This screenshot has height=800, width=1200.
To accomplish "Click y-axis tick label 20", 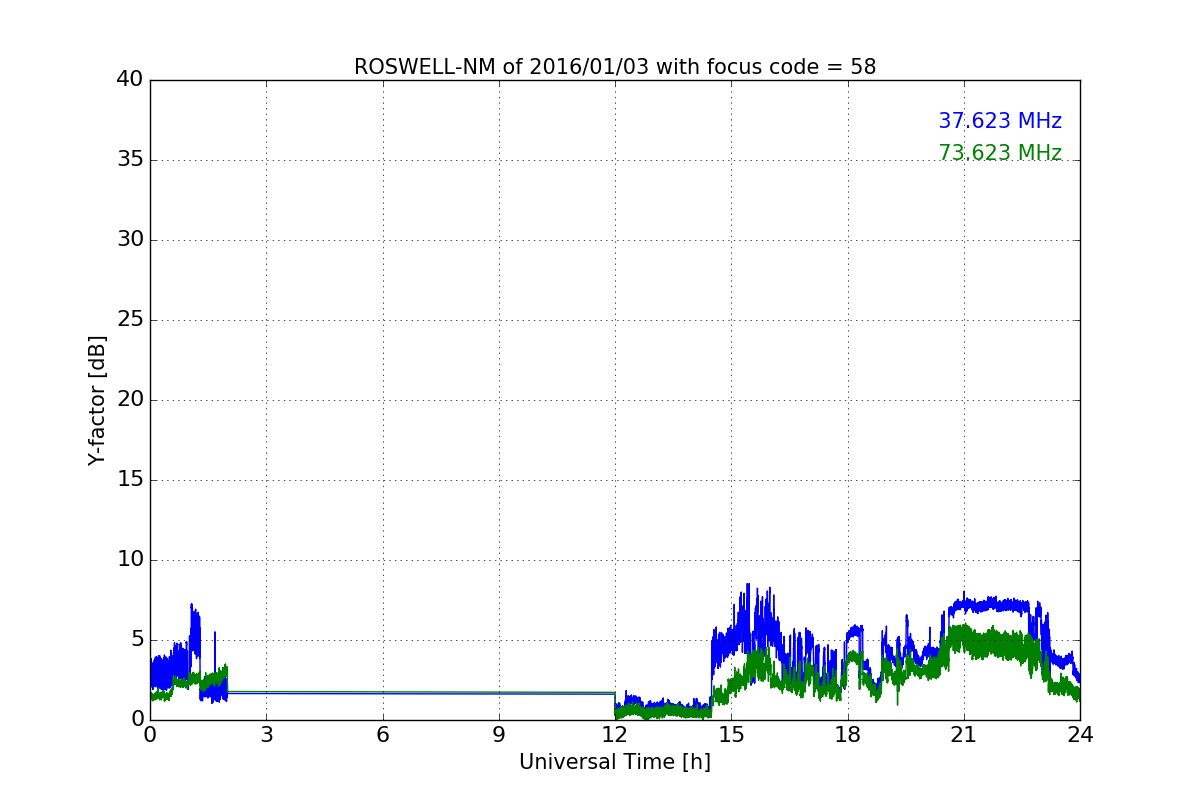I will [x=130, y=400].
